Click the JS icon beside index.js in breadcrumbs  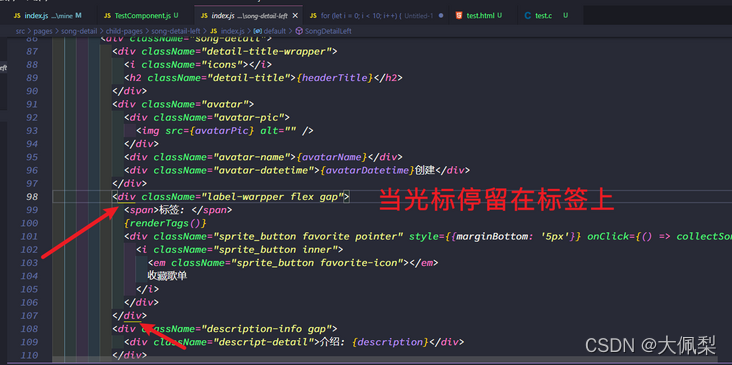214,31
